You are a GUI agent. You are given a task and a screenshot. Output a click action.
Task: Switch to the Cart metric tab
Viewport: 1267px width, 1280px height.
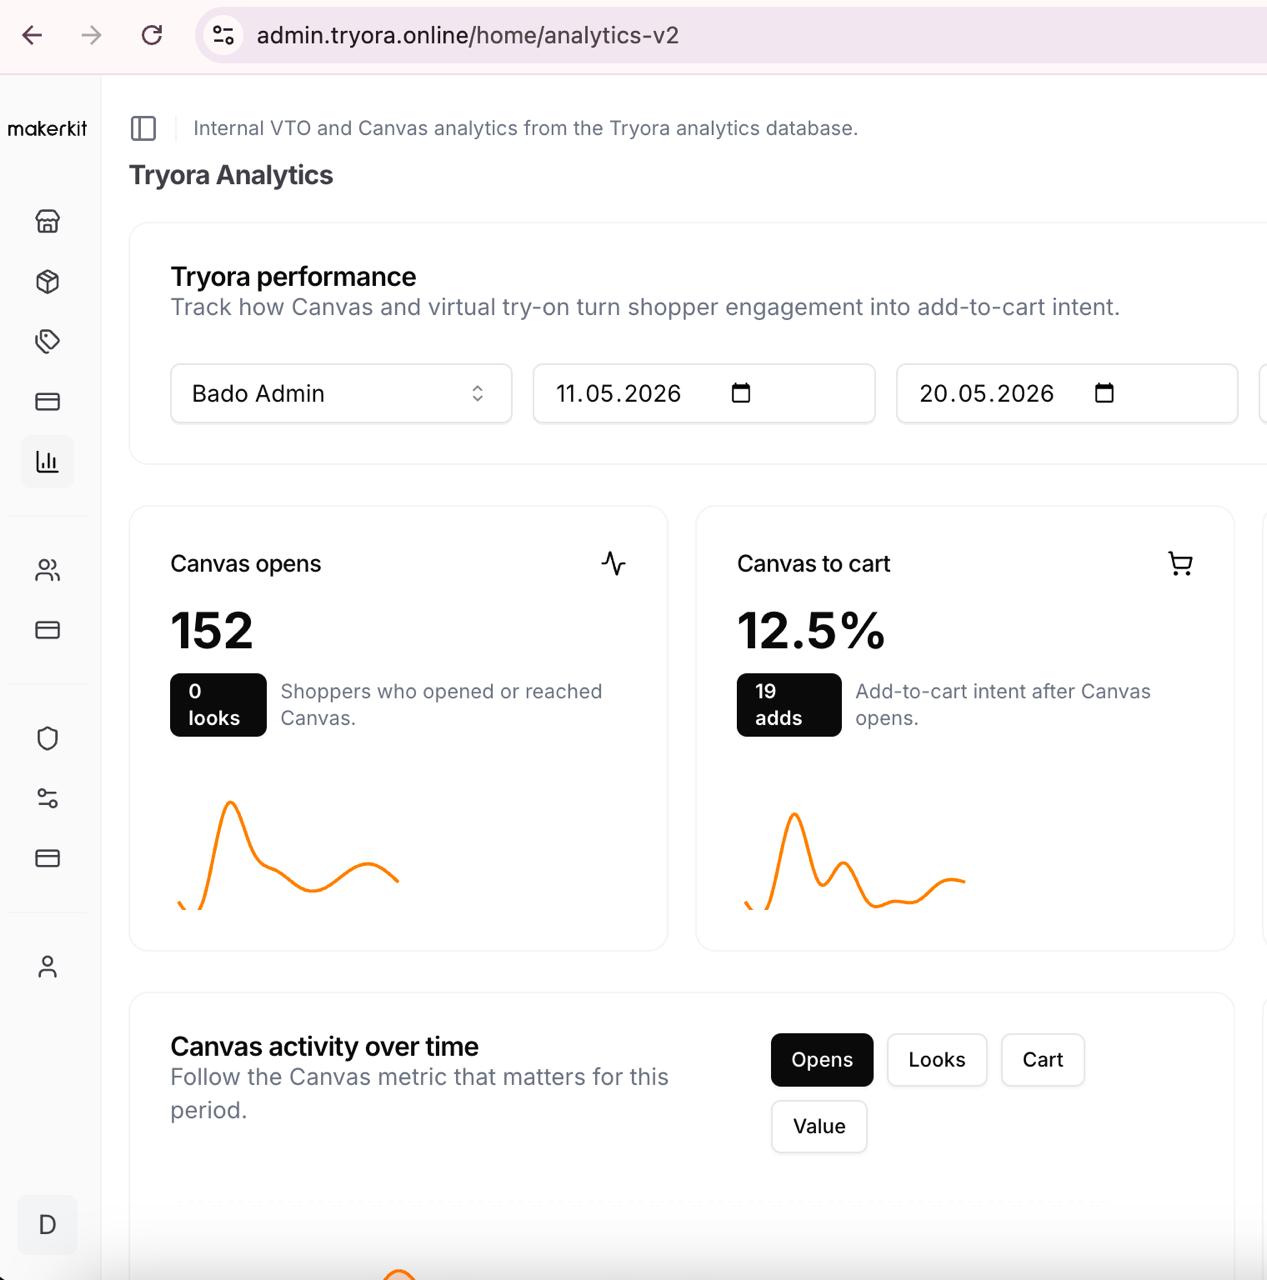point(1043,1060)
